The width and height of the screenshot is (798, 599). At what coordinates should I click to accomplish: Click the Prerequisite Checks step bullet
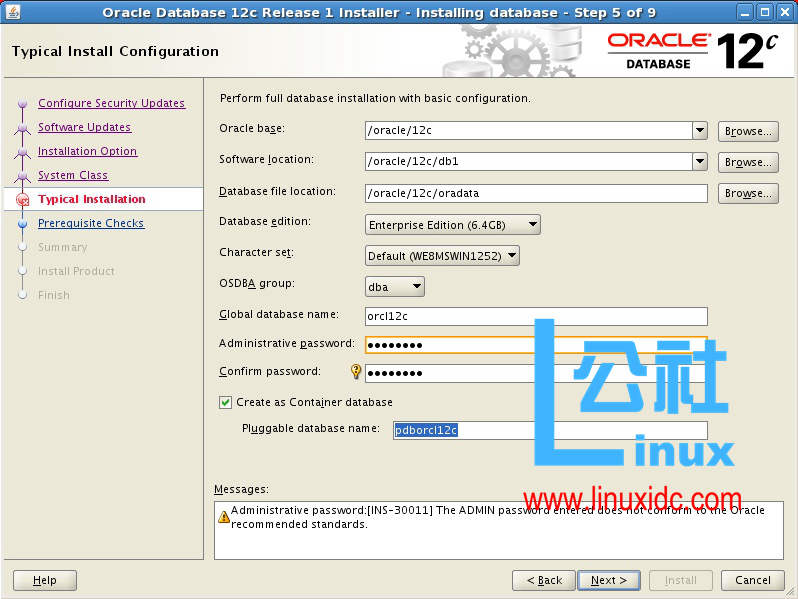[22, 223]
